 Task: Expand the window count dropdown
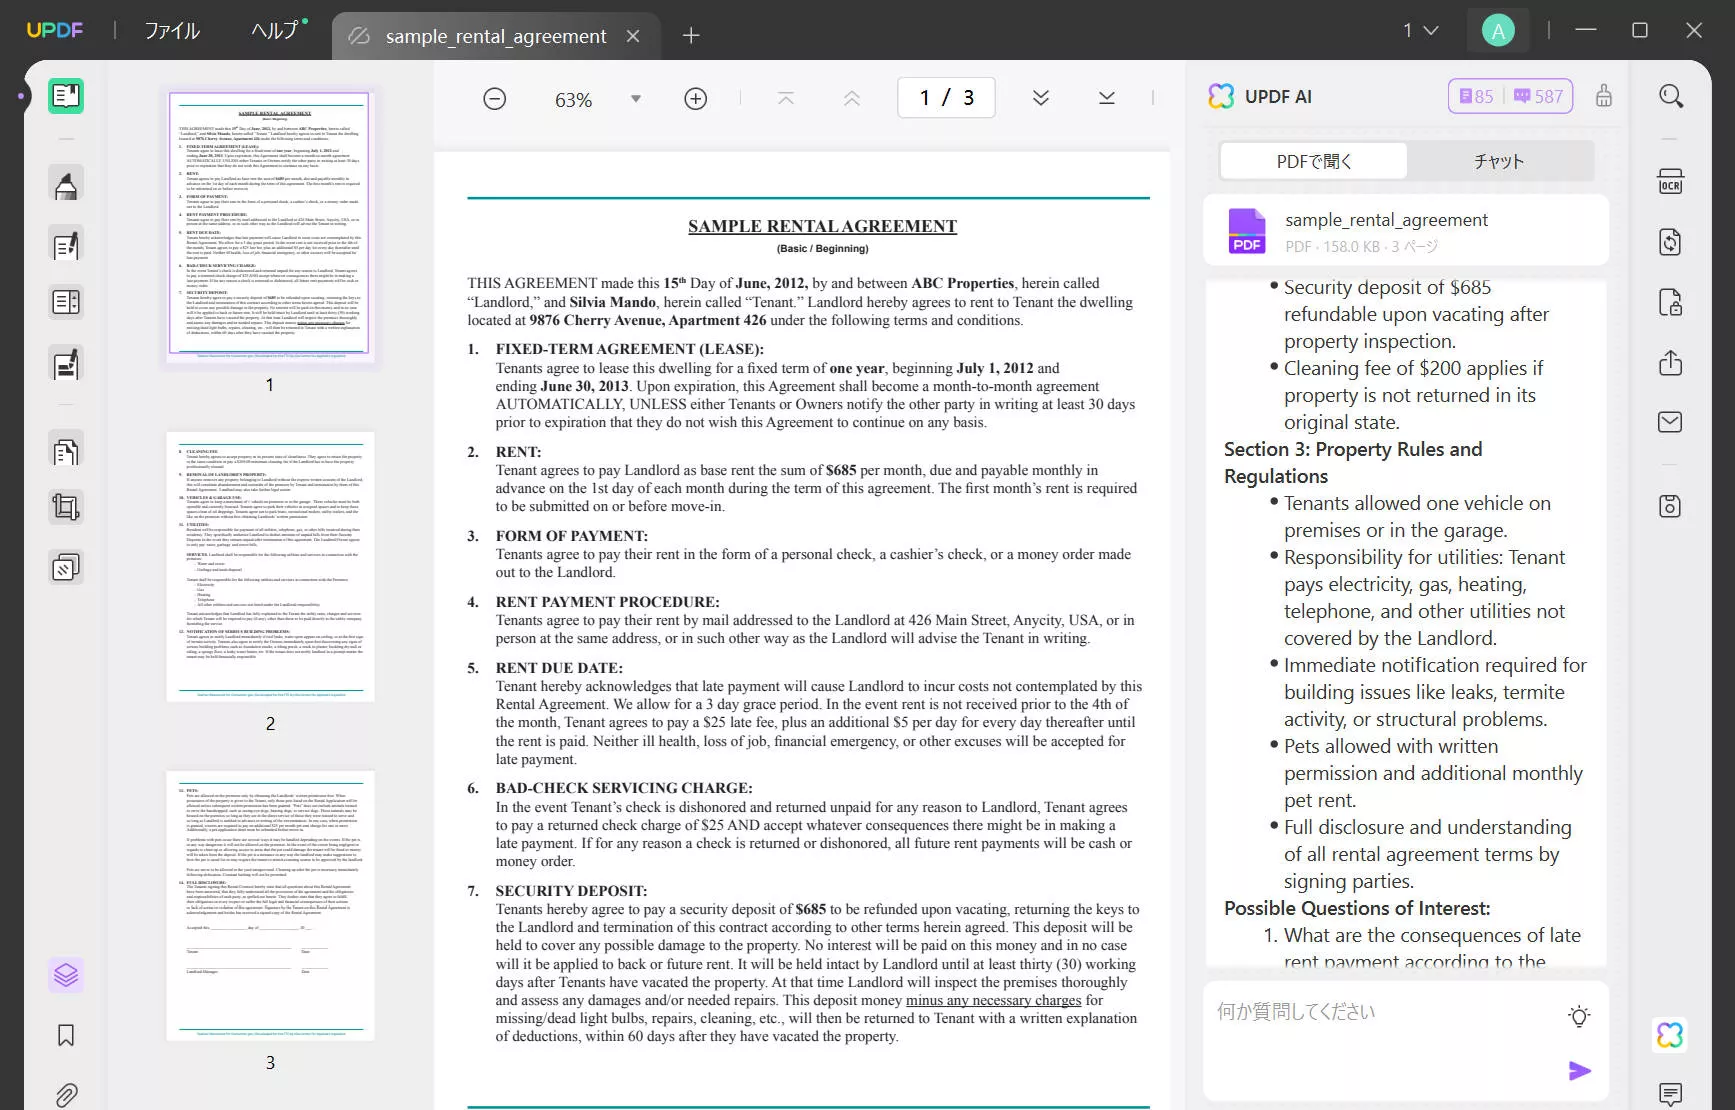tap(1420, 31)
